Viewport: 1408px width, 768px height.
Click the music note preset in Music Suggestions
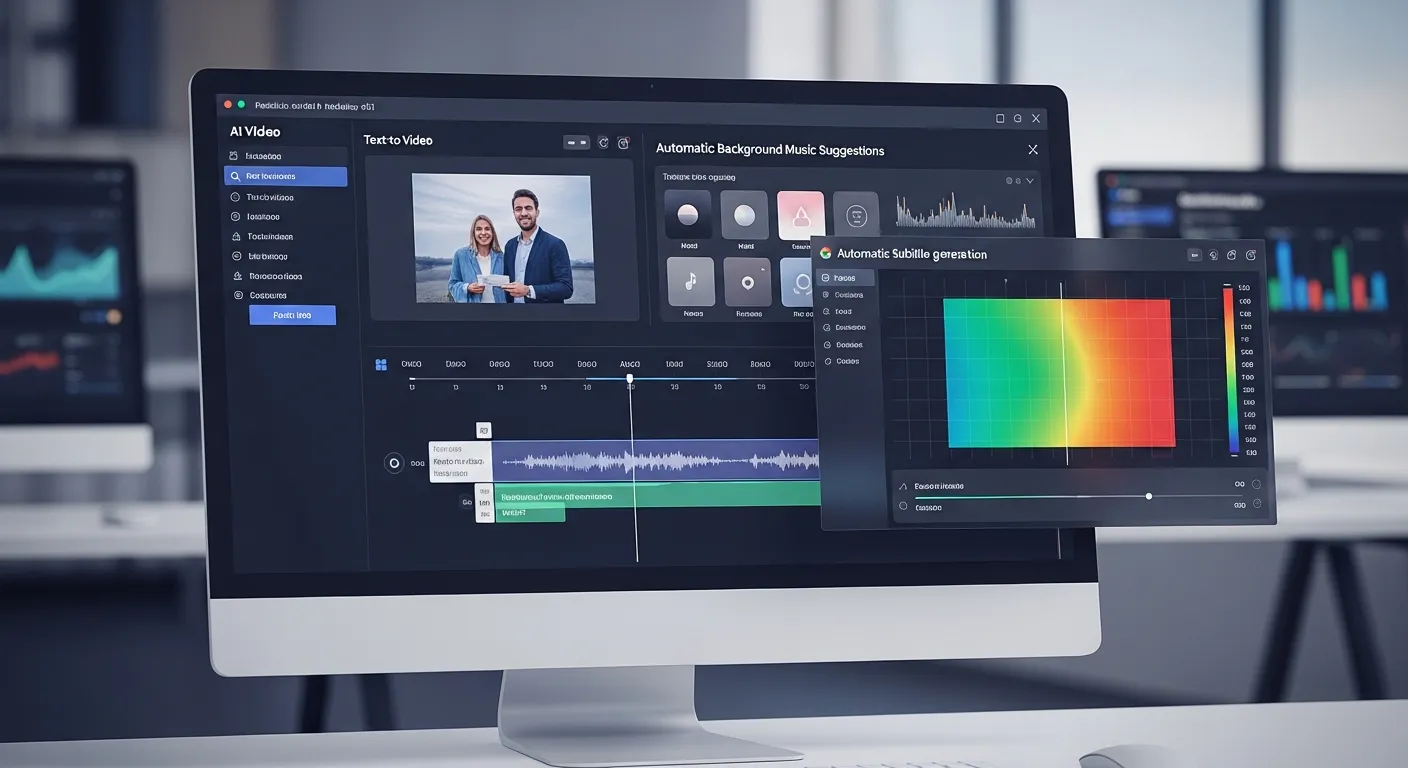click(690, 283)
